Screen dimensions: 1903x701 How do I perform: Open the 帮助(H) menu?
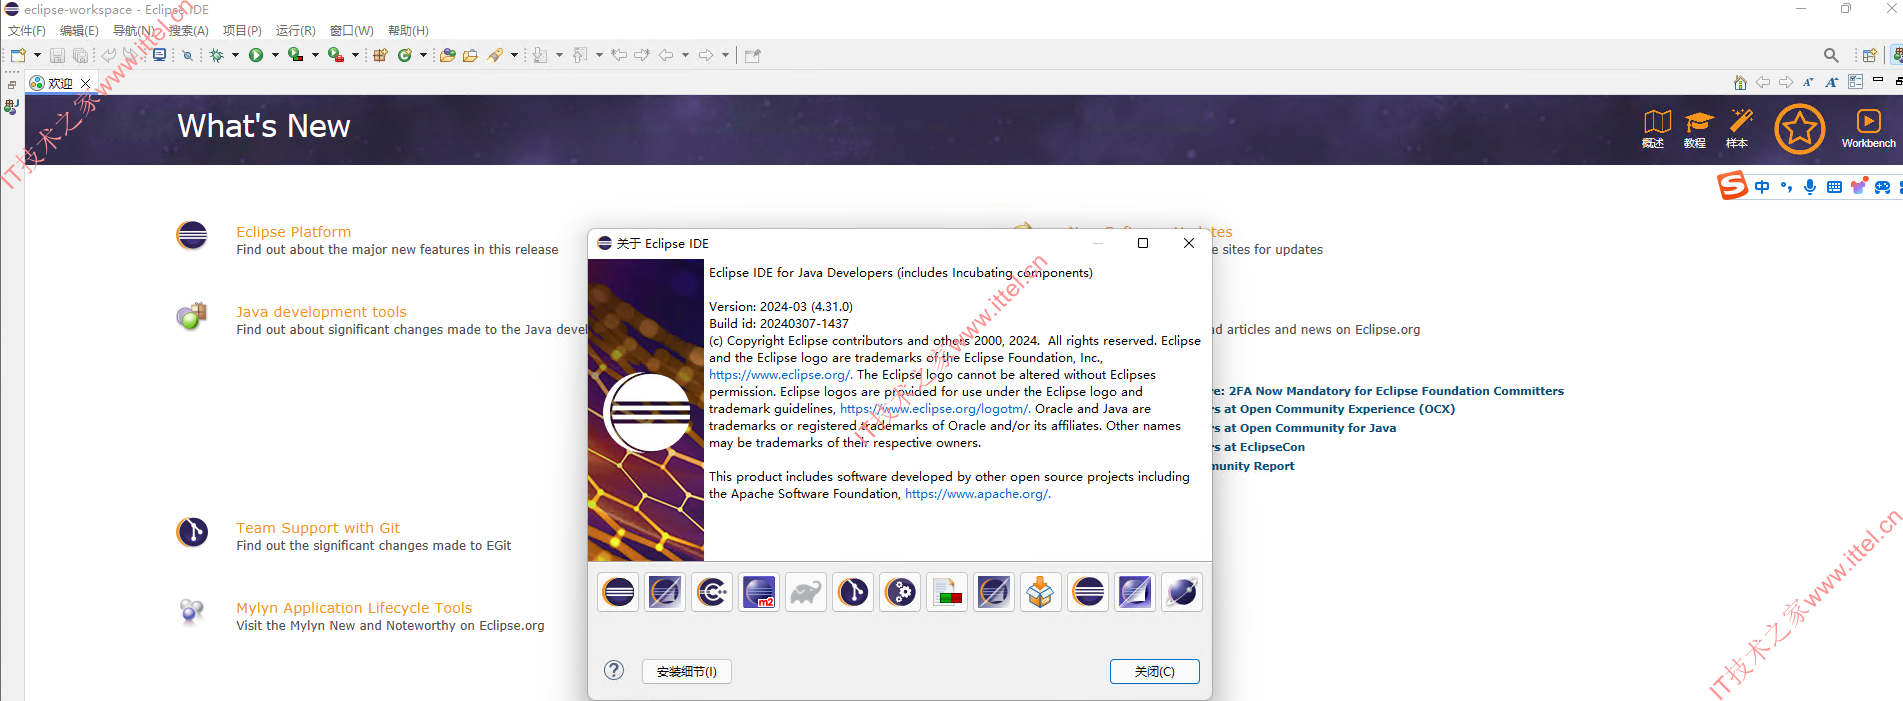(408, 31)
